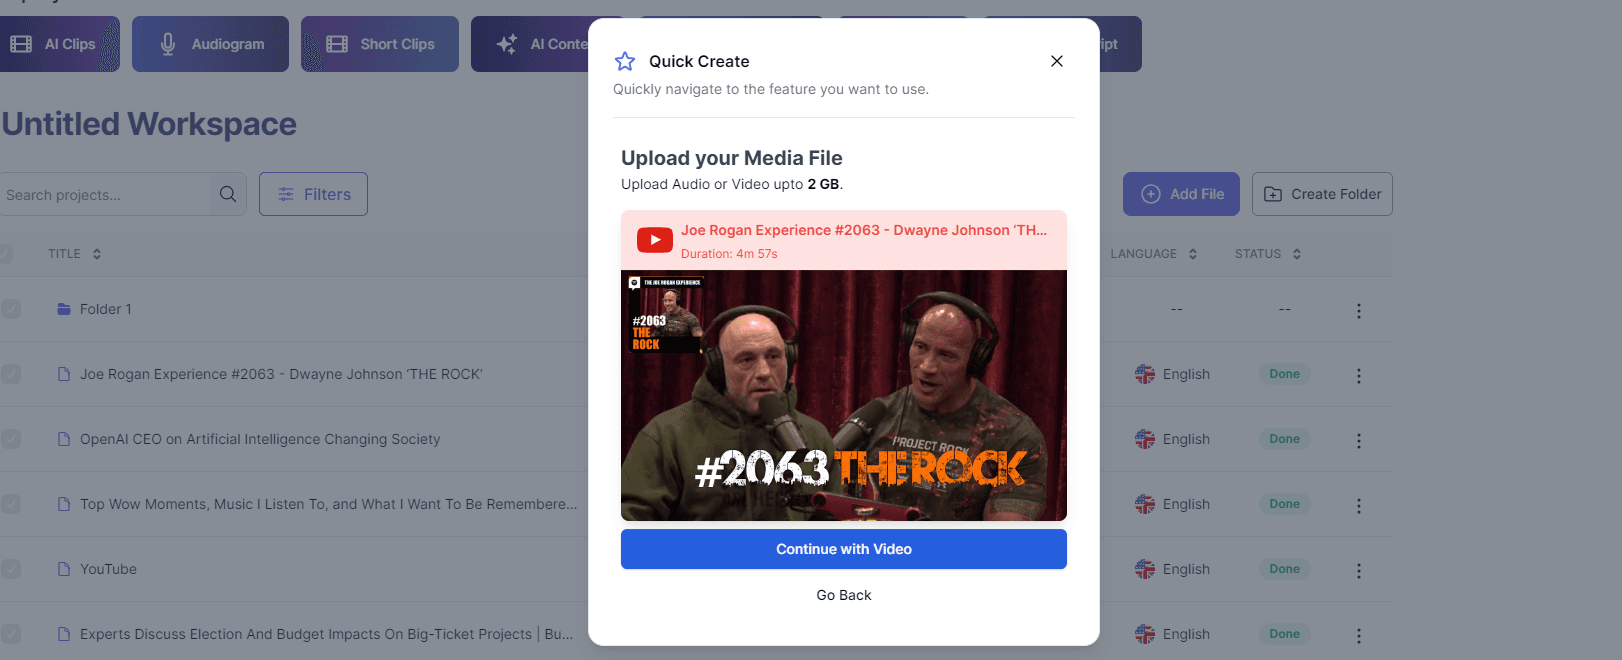Toggle checkbox for Folder 1 row
The image size is (1622, 660).
click(x=11, y=309)
